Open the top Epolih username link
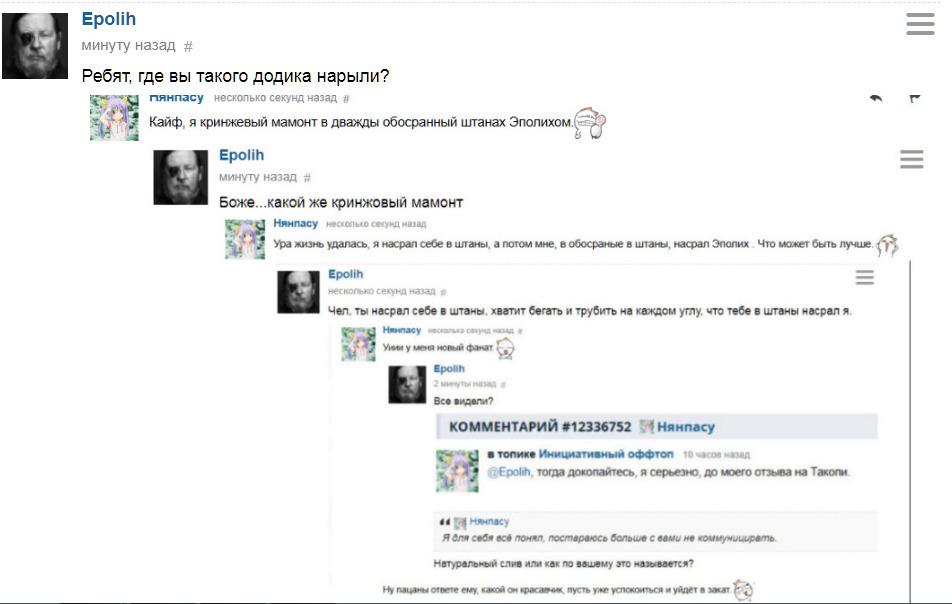The width and height of the screenshot is (952, 604). pyautogui.click(x=109, y=19)
